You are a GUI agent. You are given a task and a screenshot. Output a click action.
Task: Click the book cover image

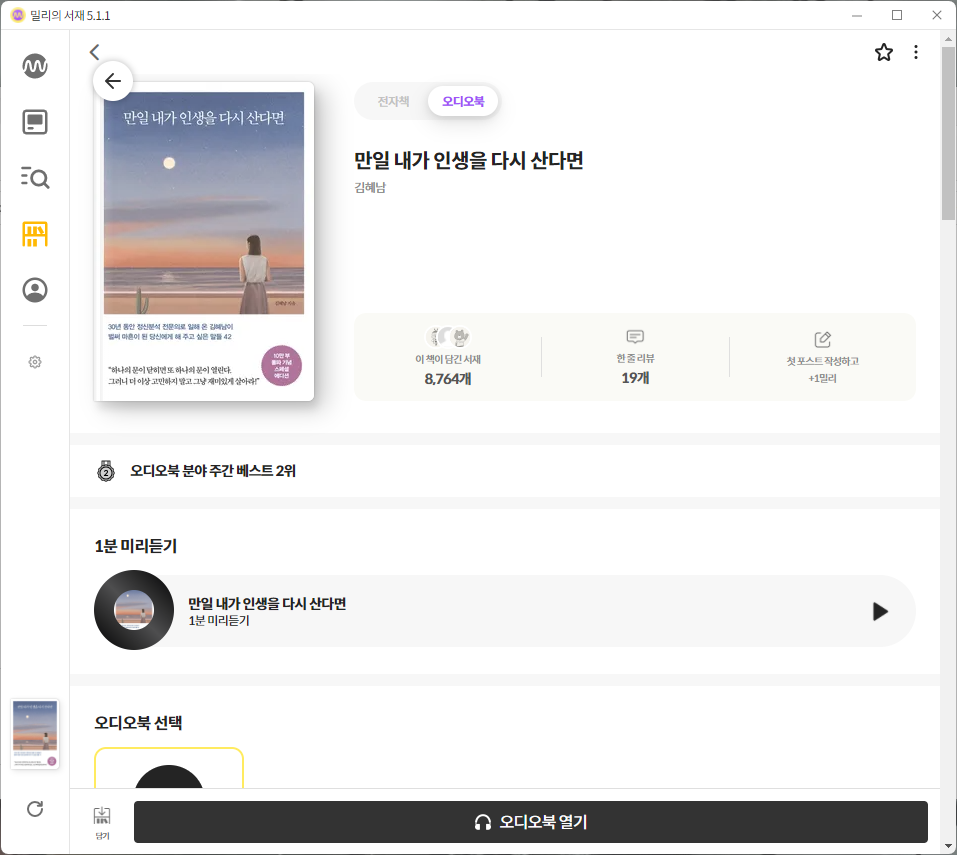point(204,242)
